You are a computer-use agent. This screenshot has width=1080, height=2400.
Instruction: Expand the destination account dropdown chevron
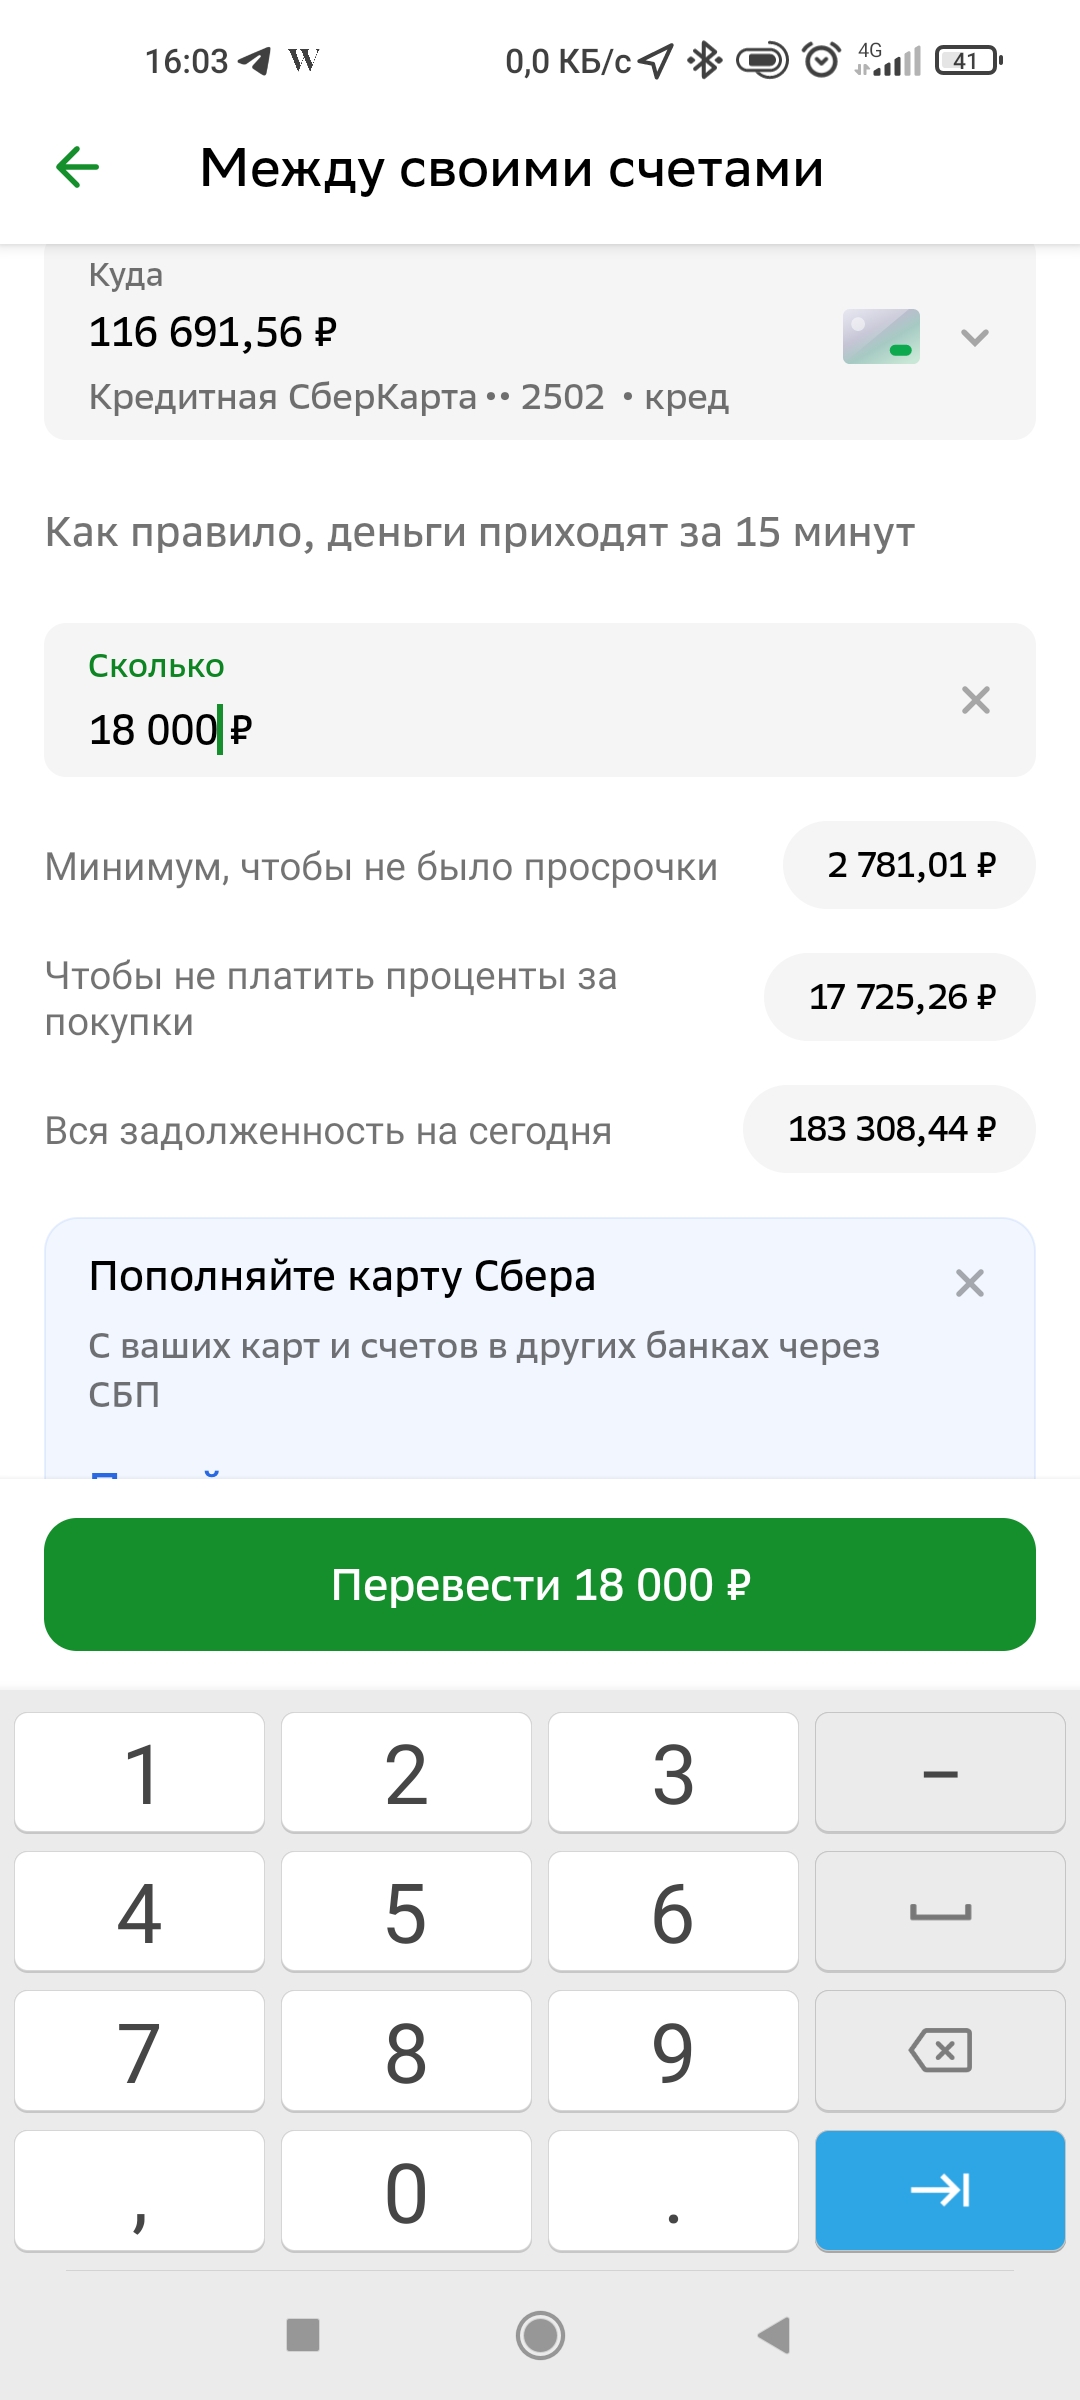point(974,337)
